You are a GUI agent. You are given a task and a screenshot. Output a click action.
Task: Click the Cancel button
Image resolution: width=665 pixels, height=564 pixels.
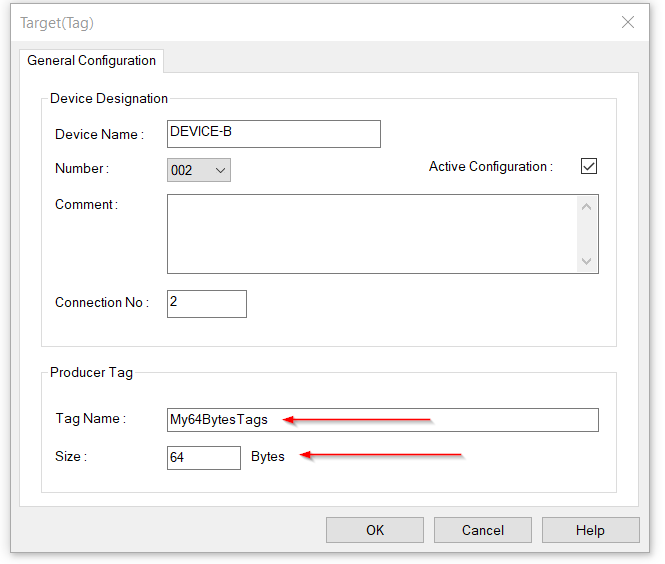point(483,530)
